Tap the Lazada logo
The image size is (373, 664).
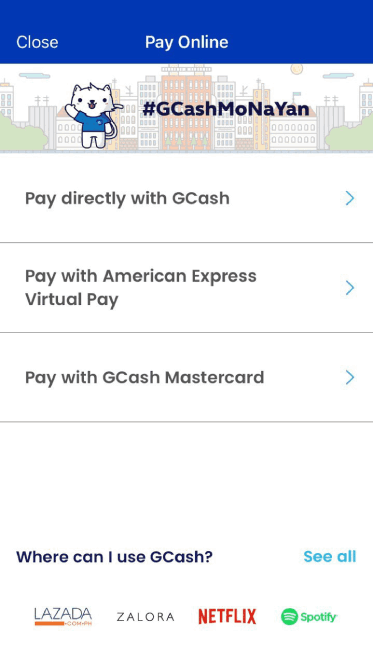(x=63, y=617)
